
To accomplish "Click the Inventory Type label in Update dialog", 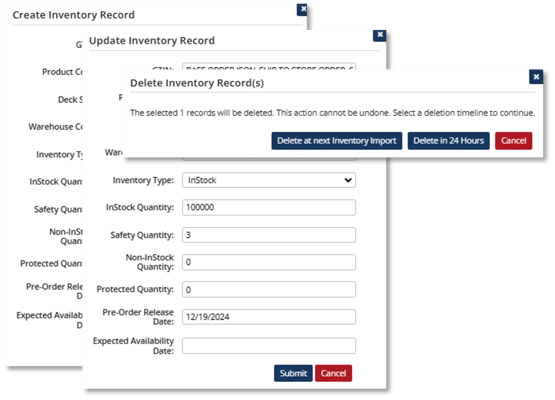I will [x=143, y=180].
